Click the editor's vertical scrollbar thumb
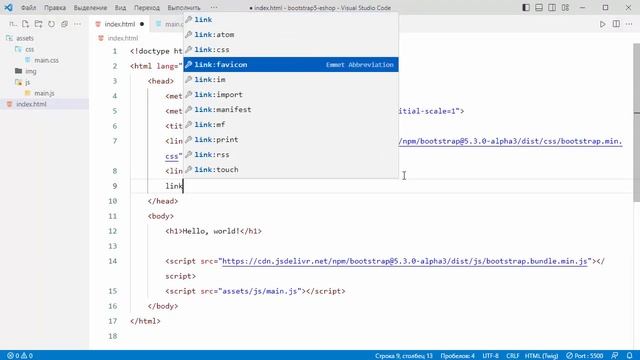This screenshot has height=360, width=640. click(636, 122)
